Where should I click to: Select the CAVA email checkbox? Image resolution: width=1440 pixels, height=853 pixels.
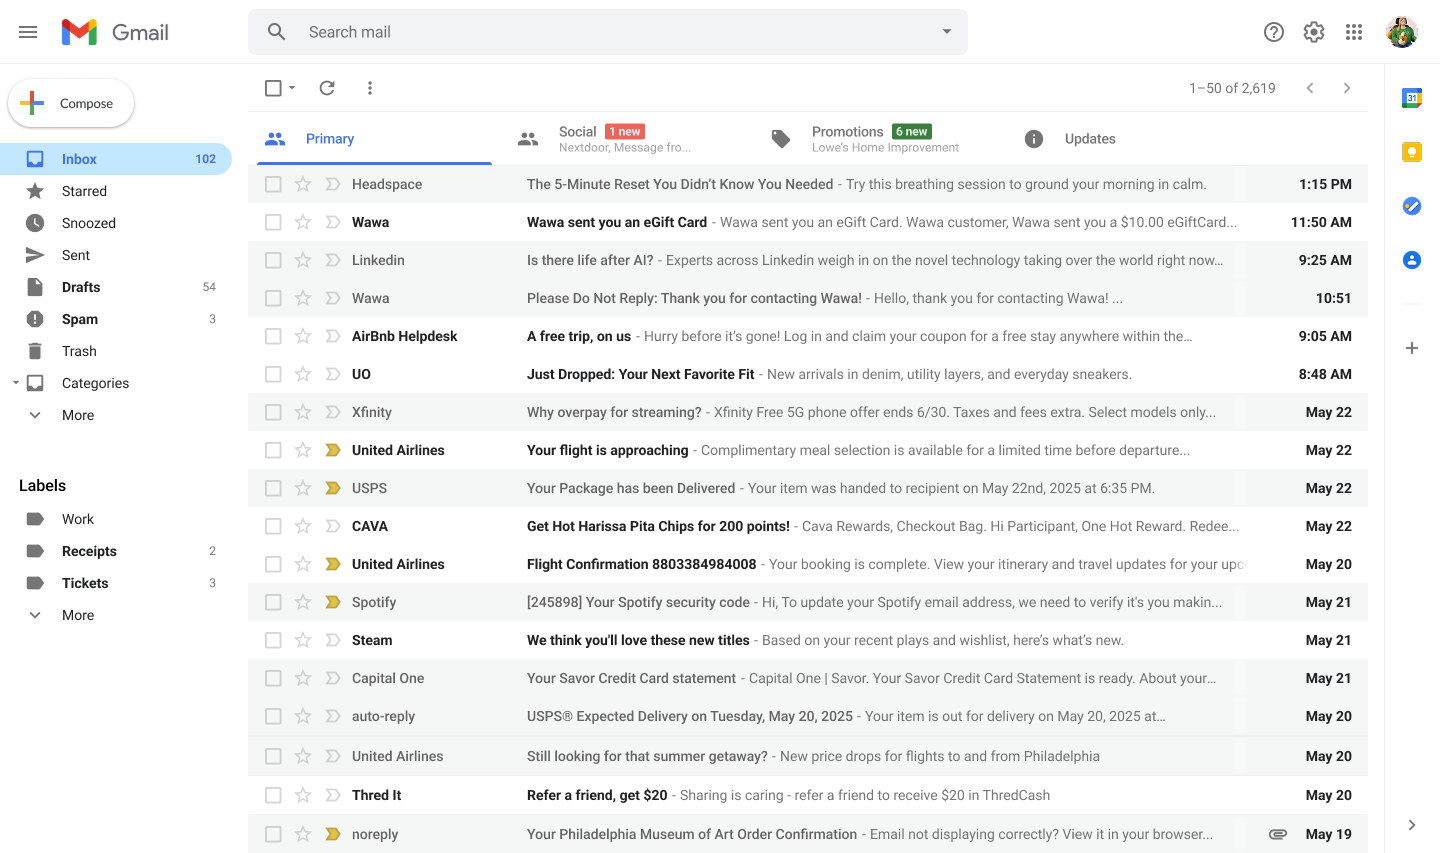pyautogui.click(x=273, y=526)
